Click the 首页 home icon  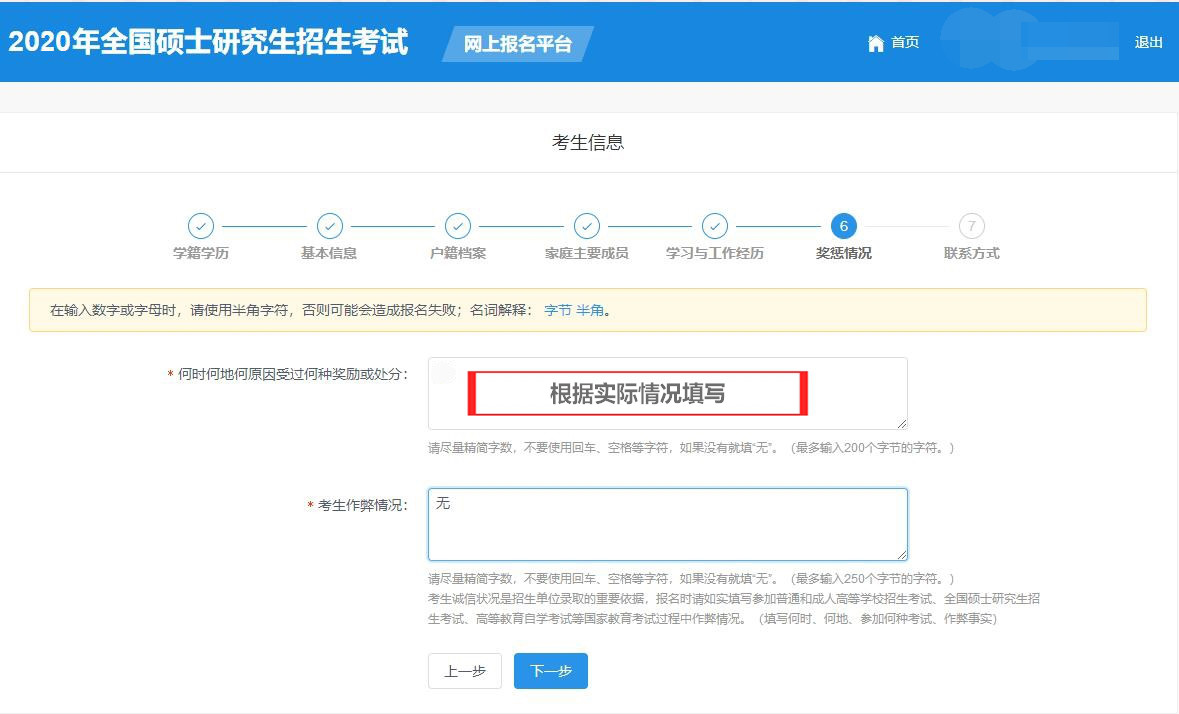coord(874,42)
